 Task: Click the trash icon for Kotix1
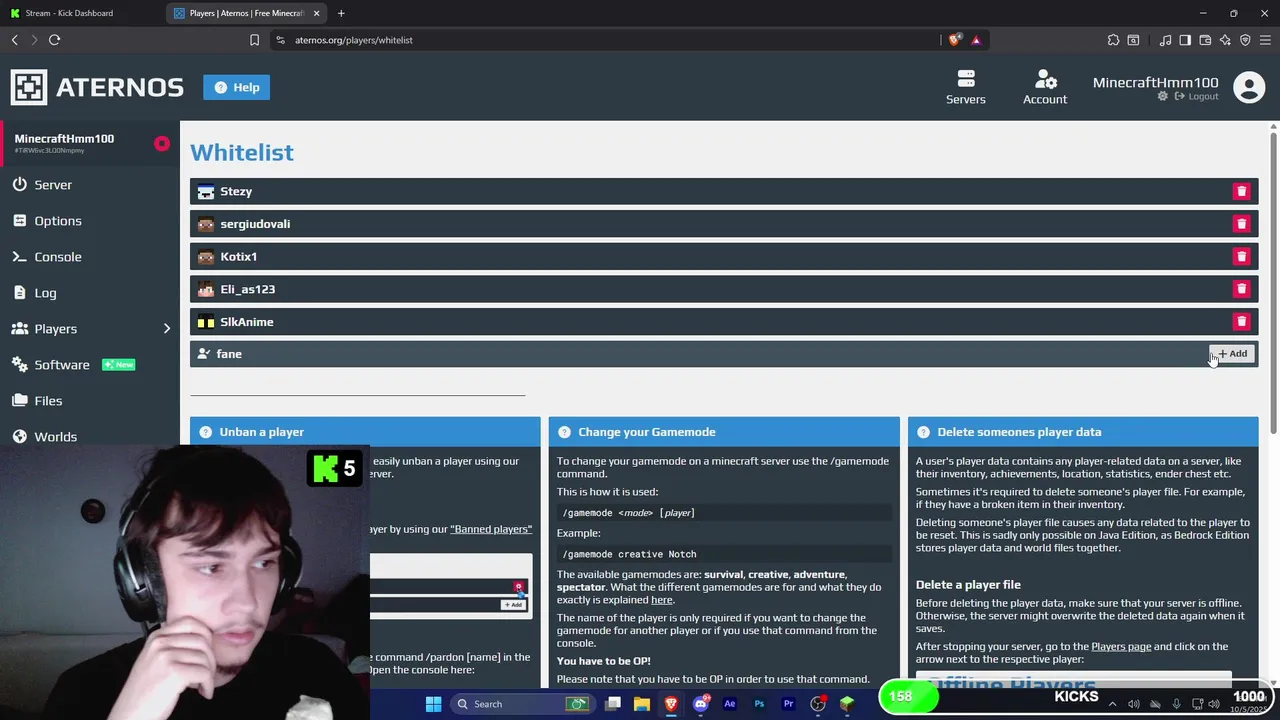click(1241, 257)
